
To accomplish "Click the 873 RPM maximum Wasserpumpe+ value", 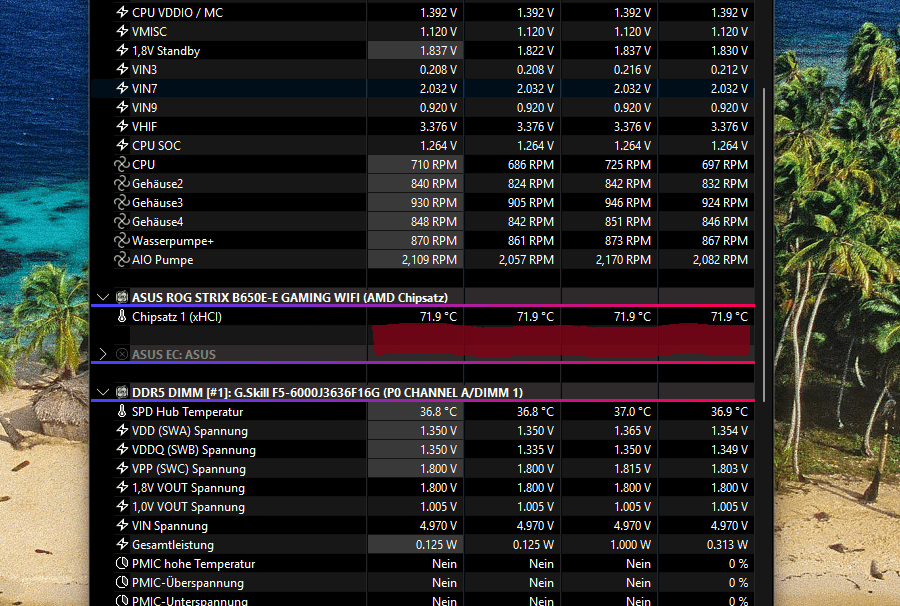I will pos(628,240).
